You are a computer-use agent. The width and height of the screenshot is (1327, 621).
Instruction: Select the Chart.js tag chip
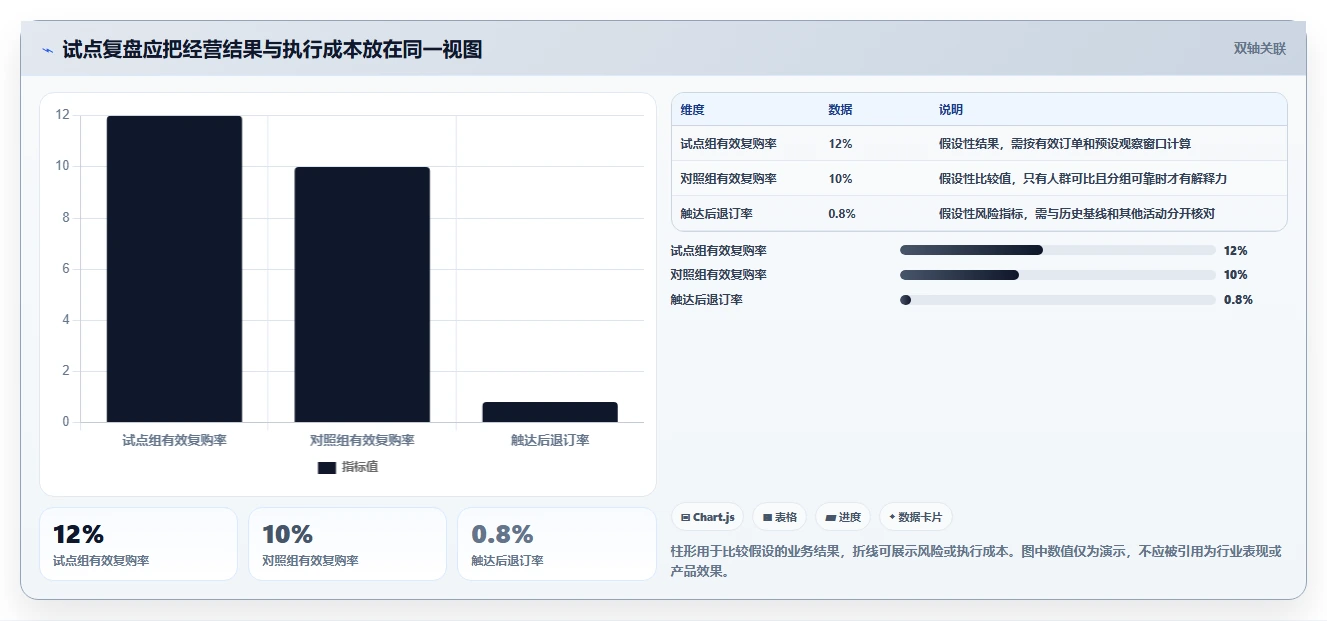point(707,517)
